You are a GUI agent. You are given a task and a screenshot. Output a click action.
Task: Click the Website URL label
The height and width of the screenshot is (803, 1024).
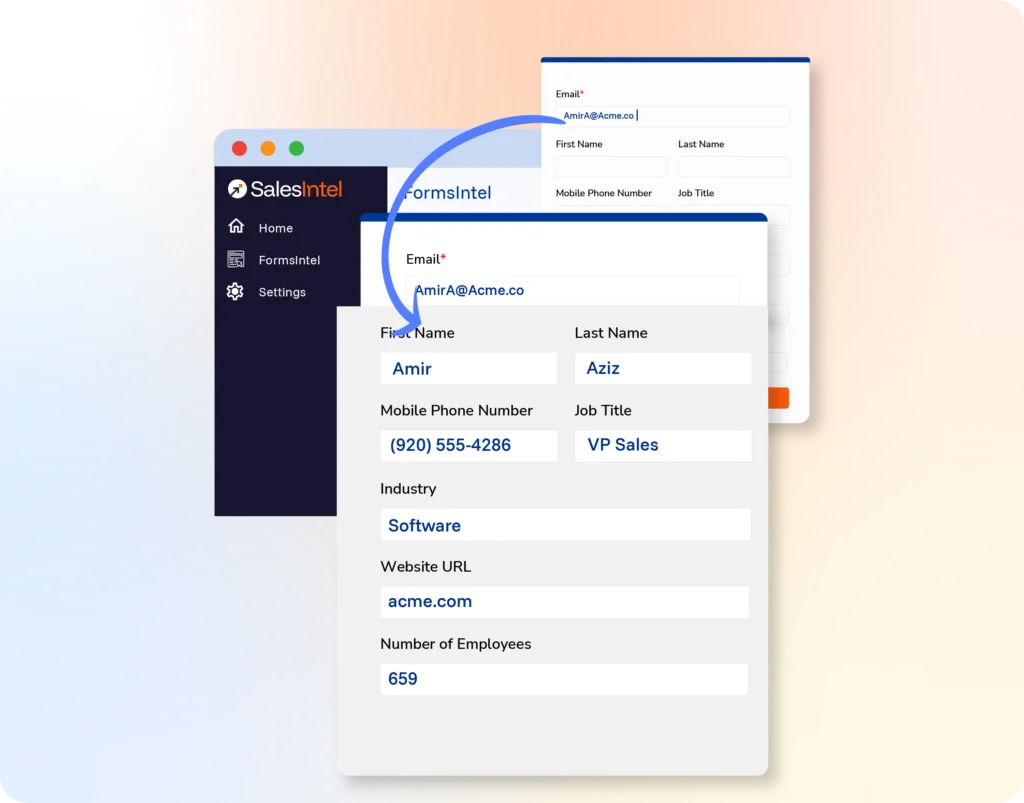tap(426, 567)
